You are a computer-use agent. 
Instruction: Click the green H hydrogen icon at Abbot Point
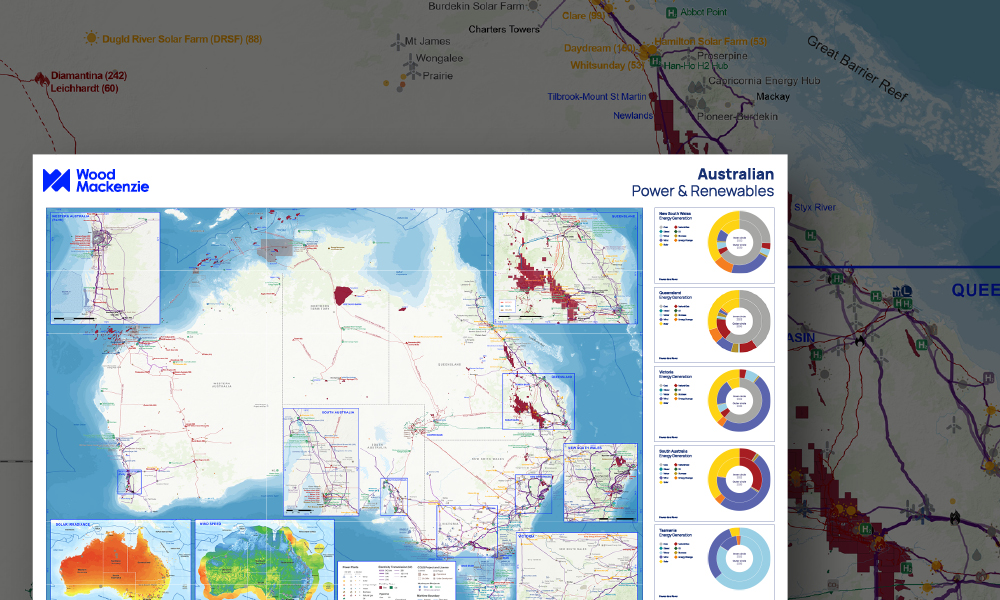(x=670, y=13)
